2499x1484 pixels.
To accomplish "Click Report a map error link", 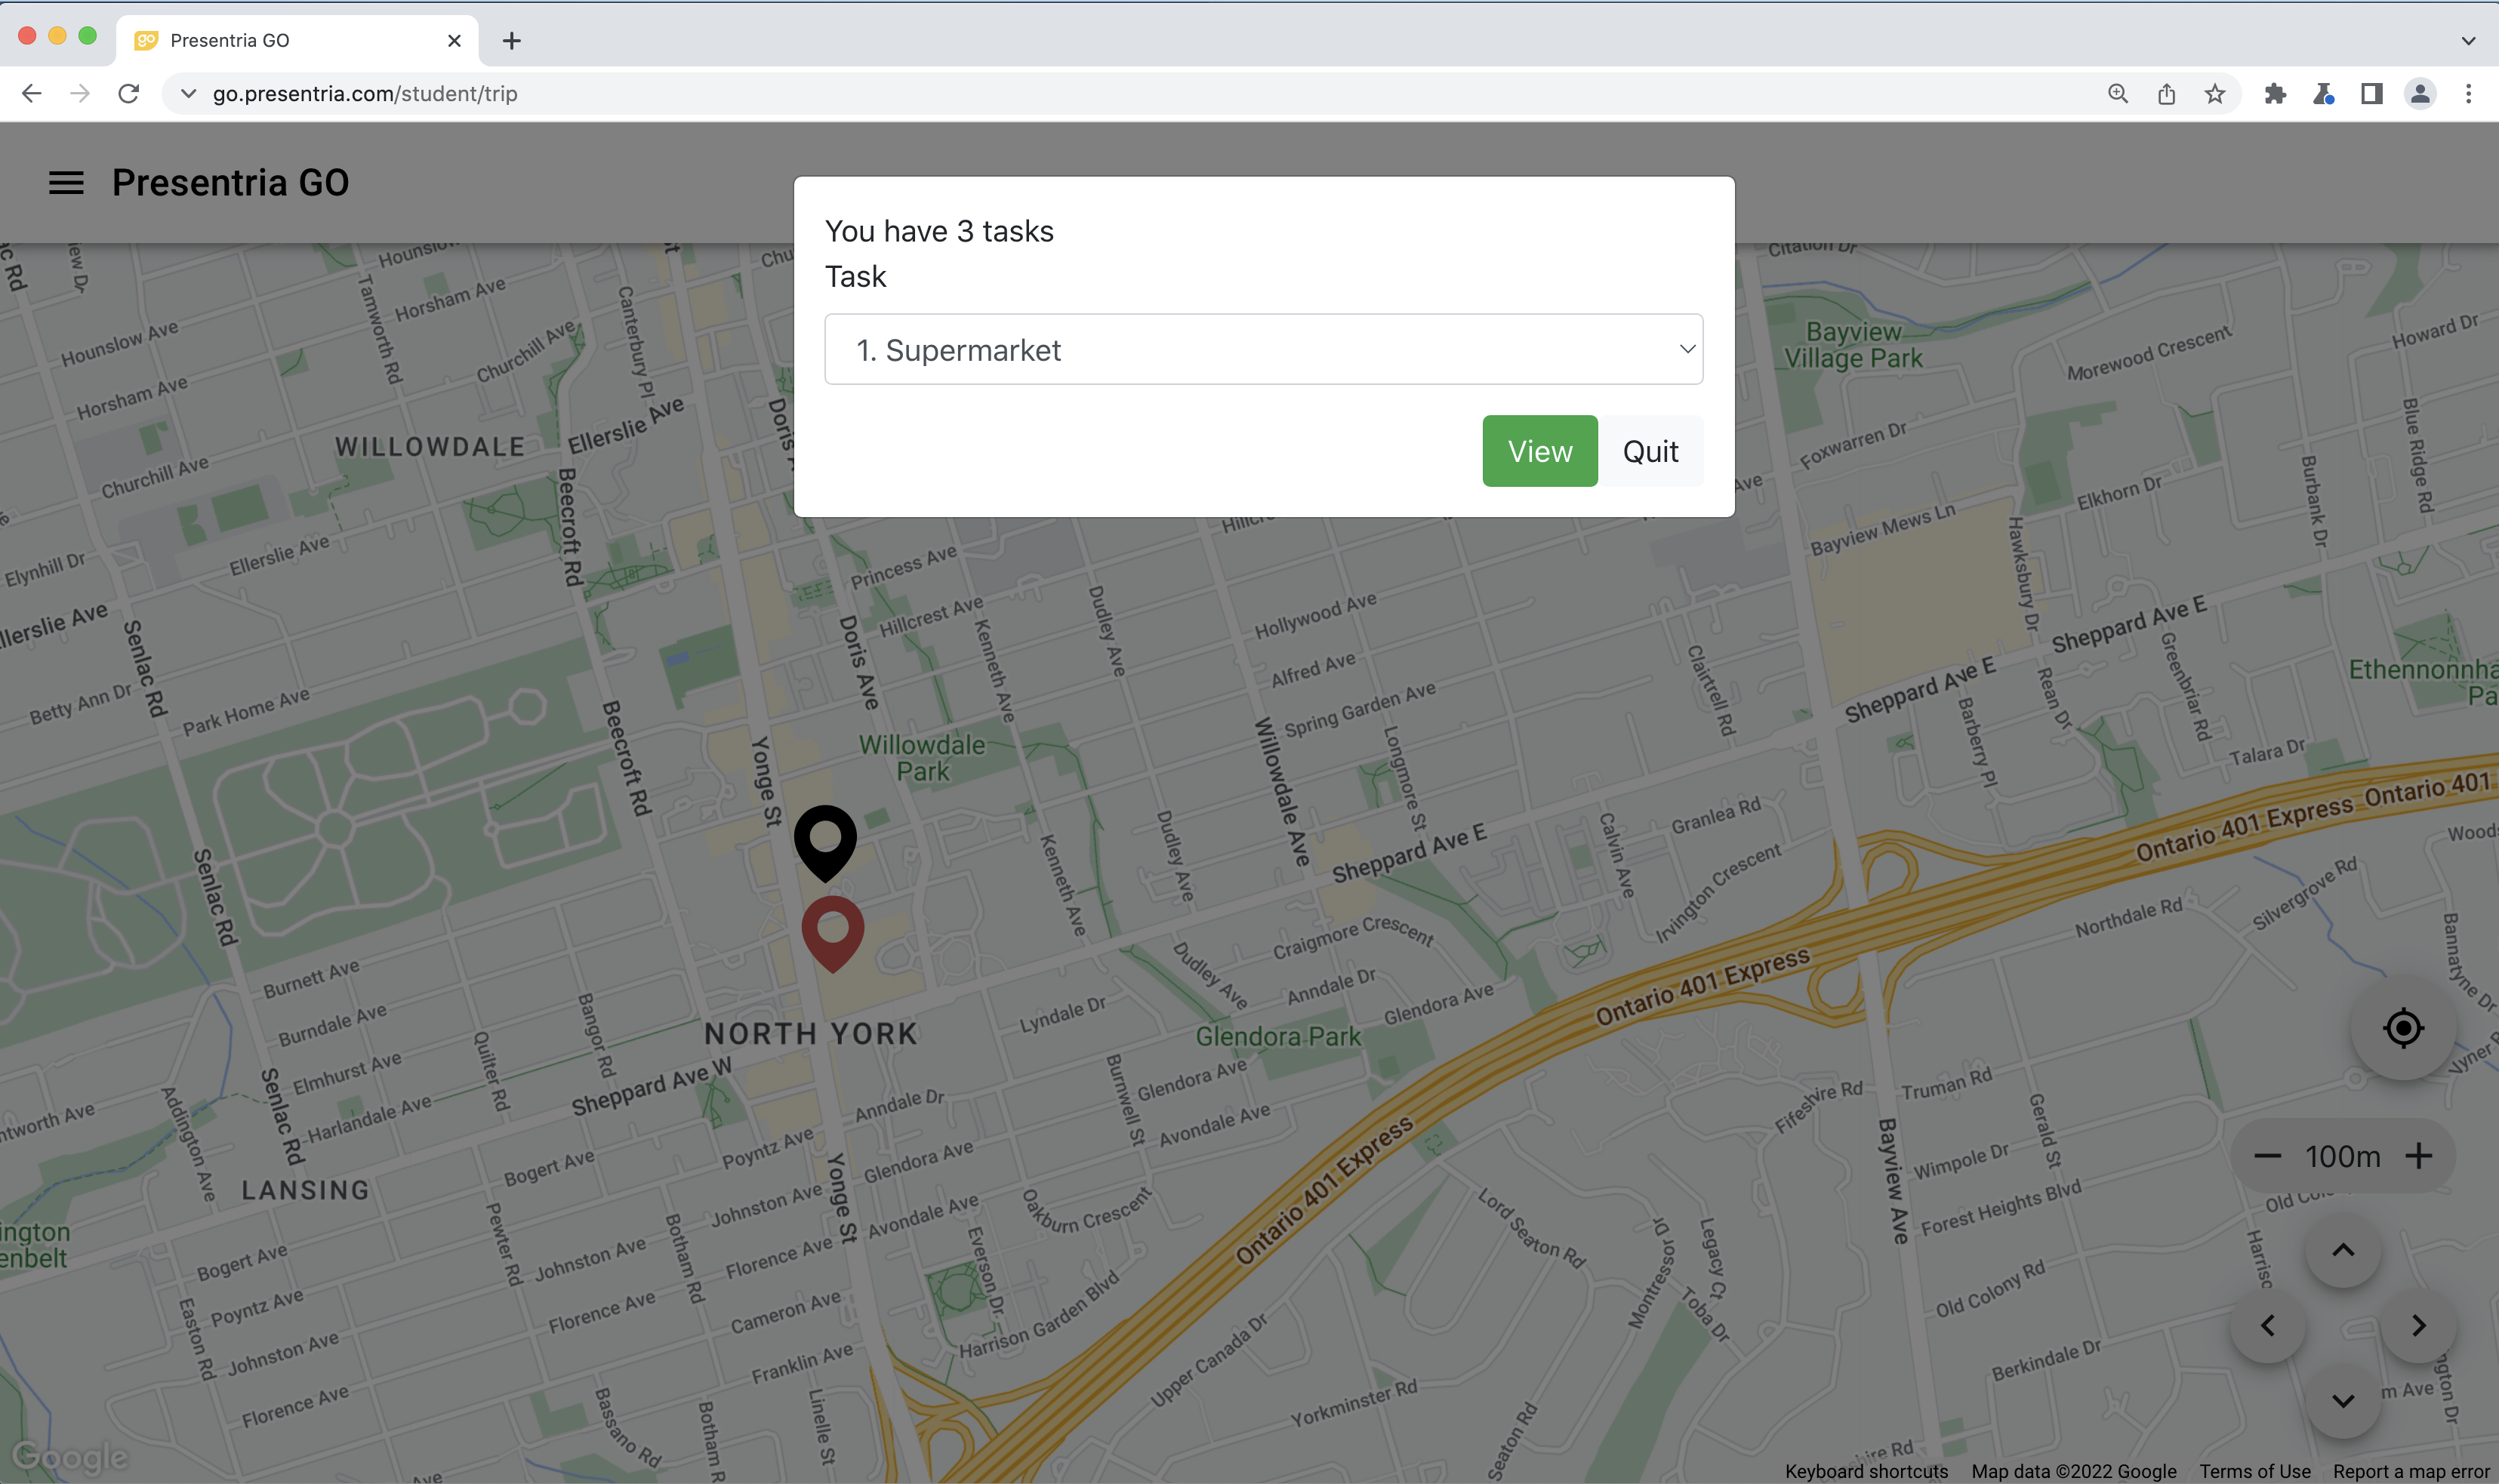I will point(2411,1471).
